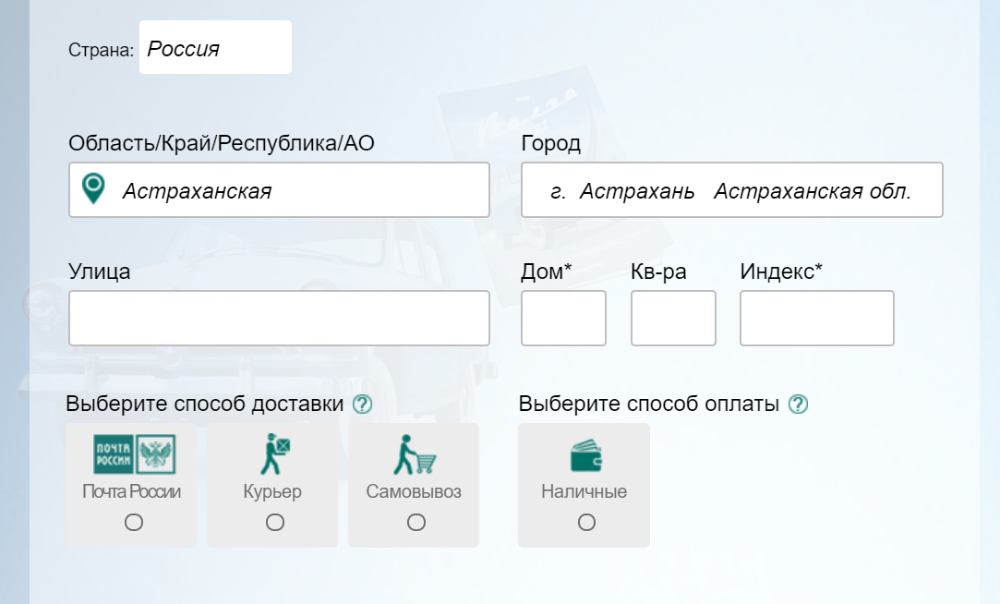
Task: Click the Наличные wallet icon
Action: (585, 456)
